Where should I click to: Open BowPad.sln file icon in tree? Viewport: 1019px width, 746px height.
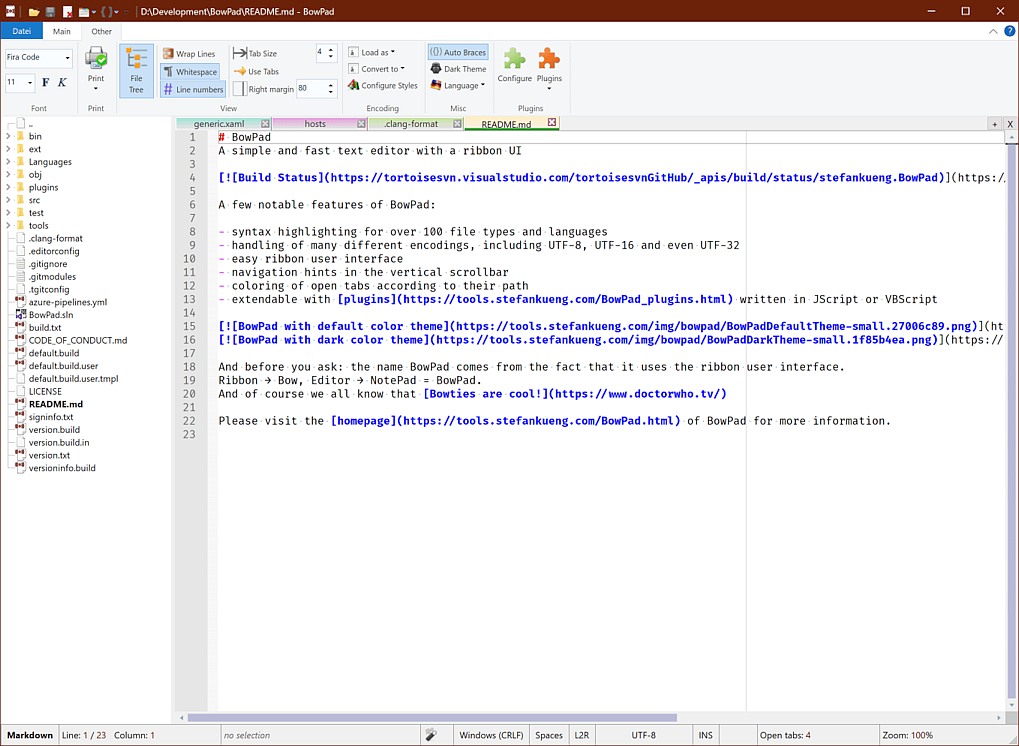tap(21, 315)
